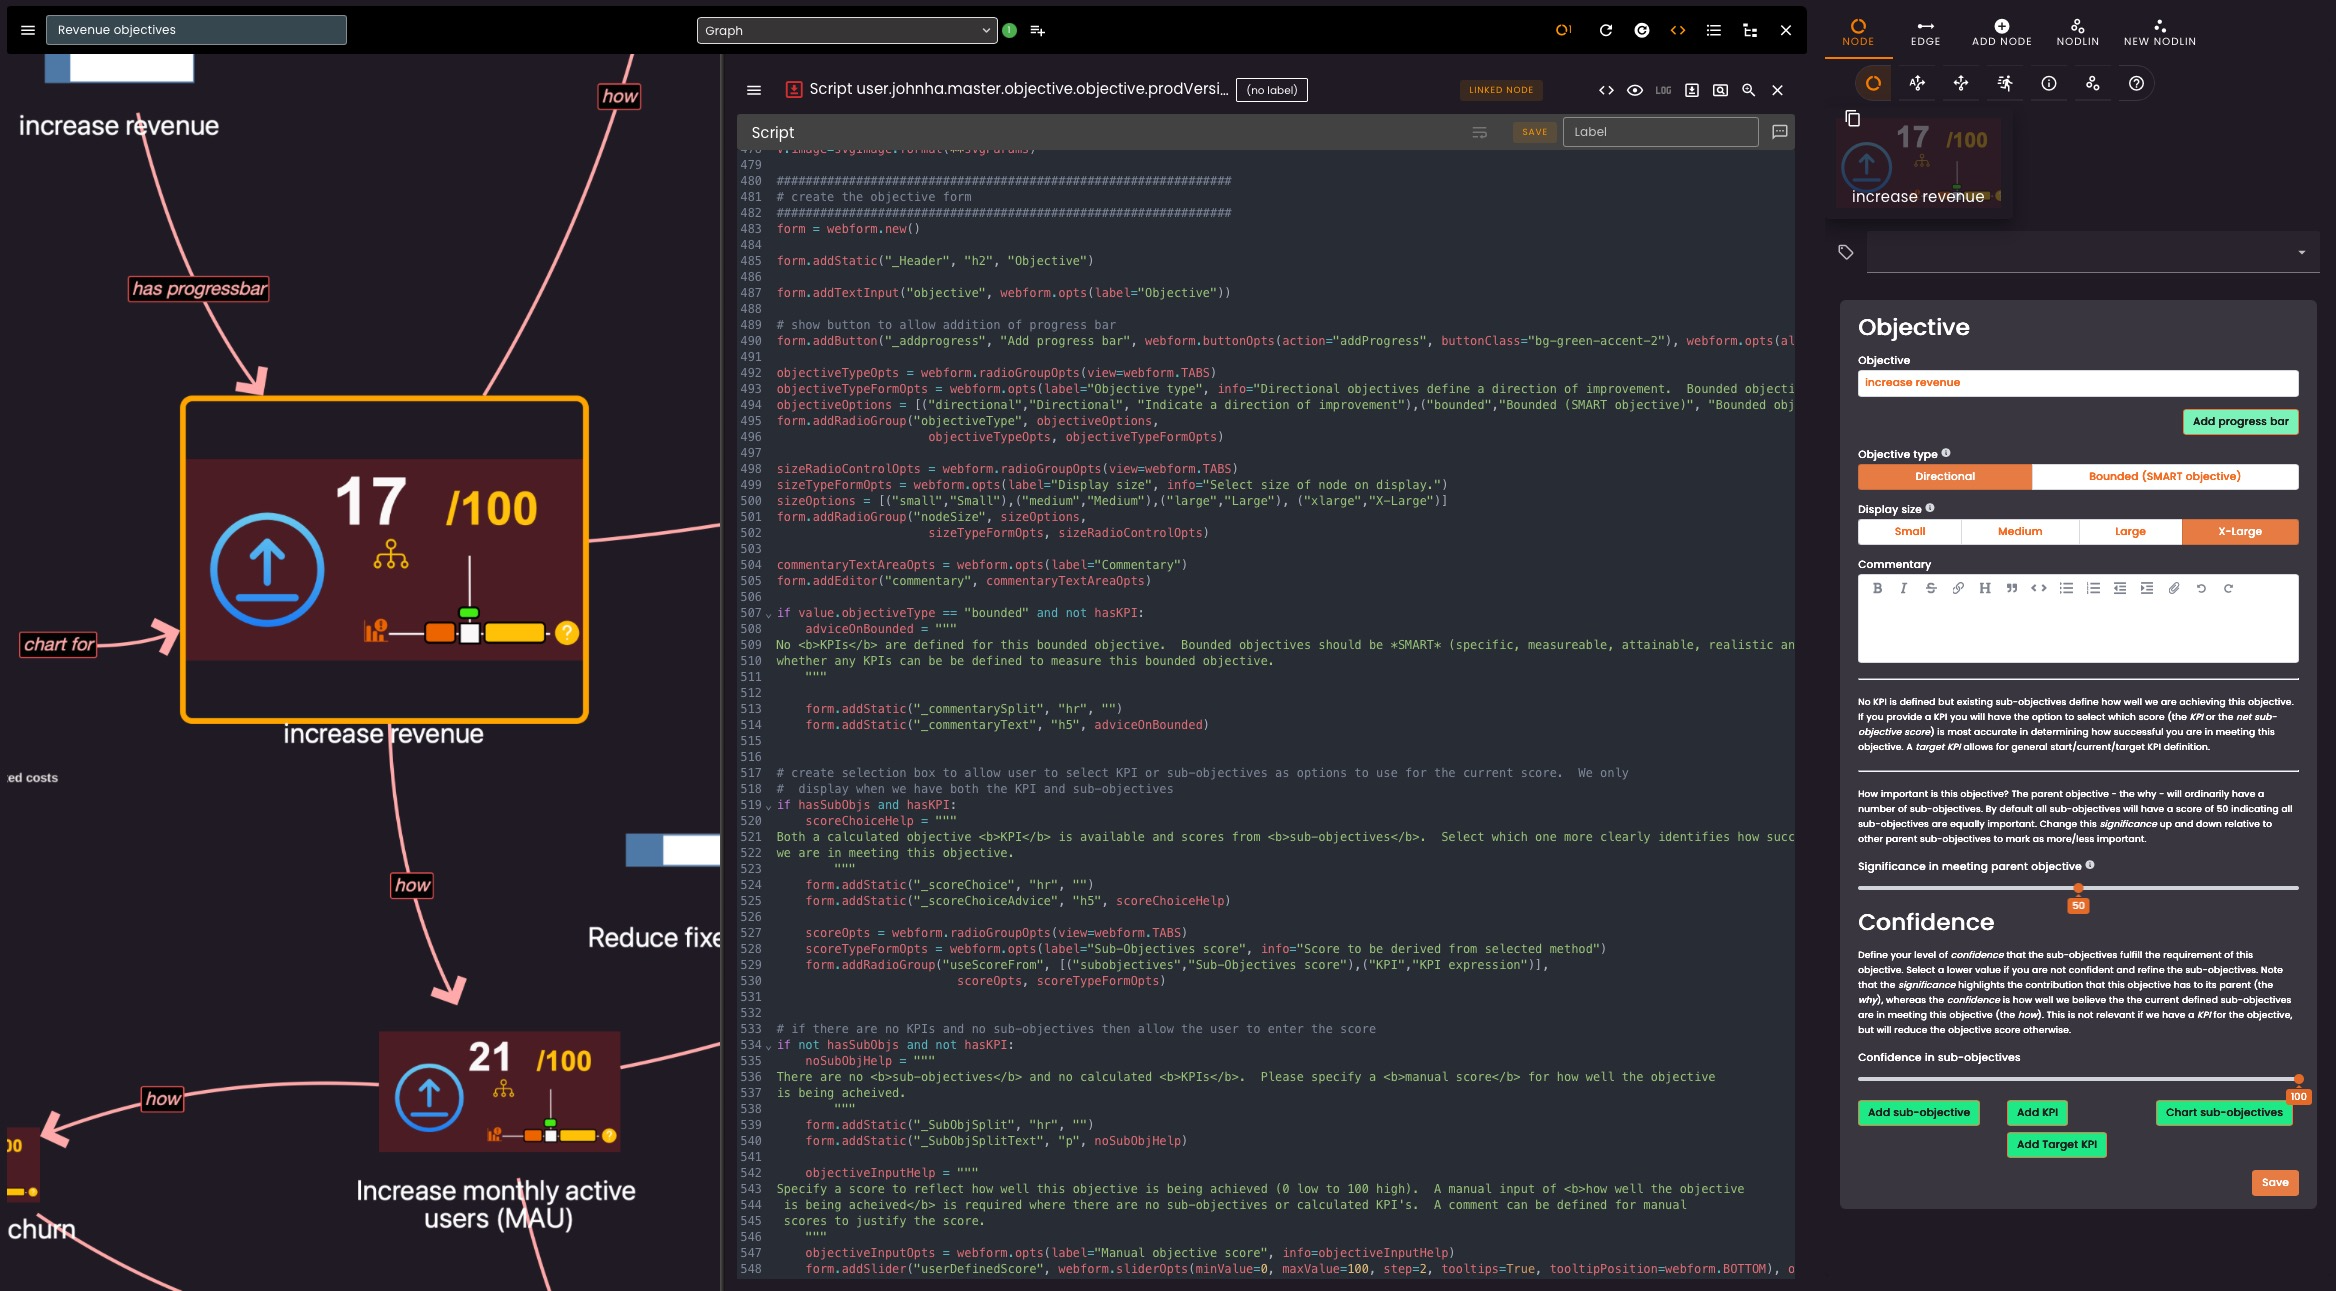Collapse code fold at line 507
This screenshot has width=2336, height=1291.
769,614
